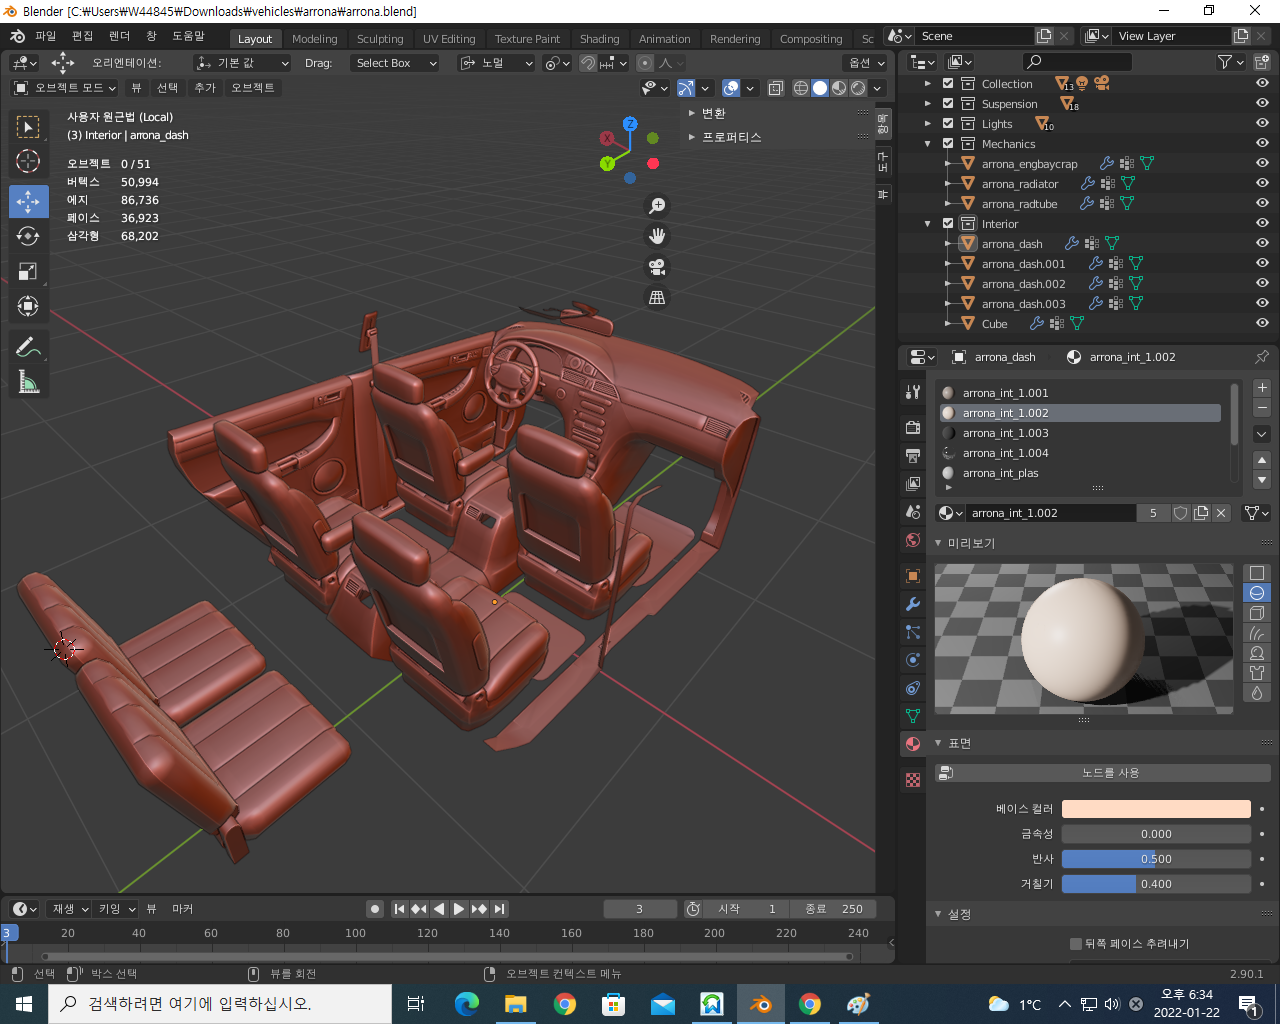Click the camera view icon in viewport
The height and width of the screenshot is (1024, 1280).
click(x=657, y=267)
